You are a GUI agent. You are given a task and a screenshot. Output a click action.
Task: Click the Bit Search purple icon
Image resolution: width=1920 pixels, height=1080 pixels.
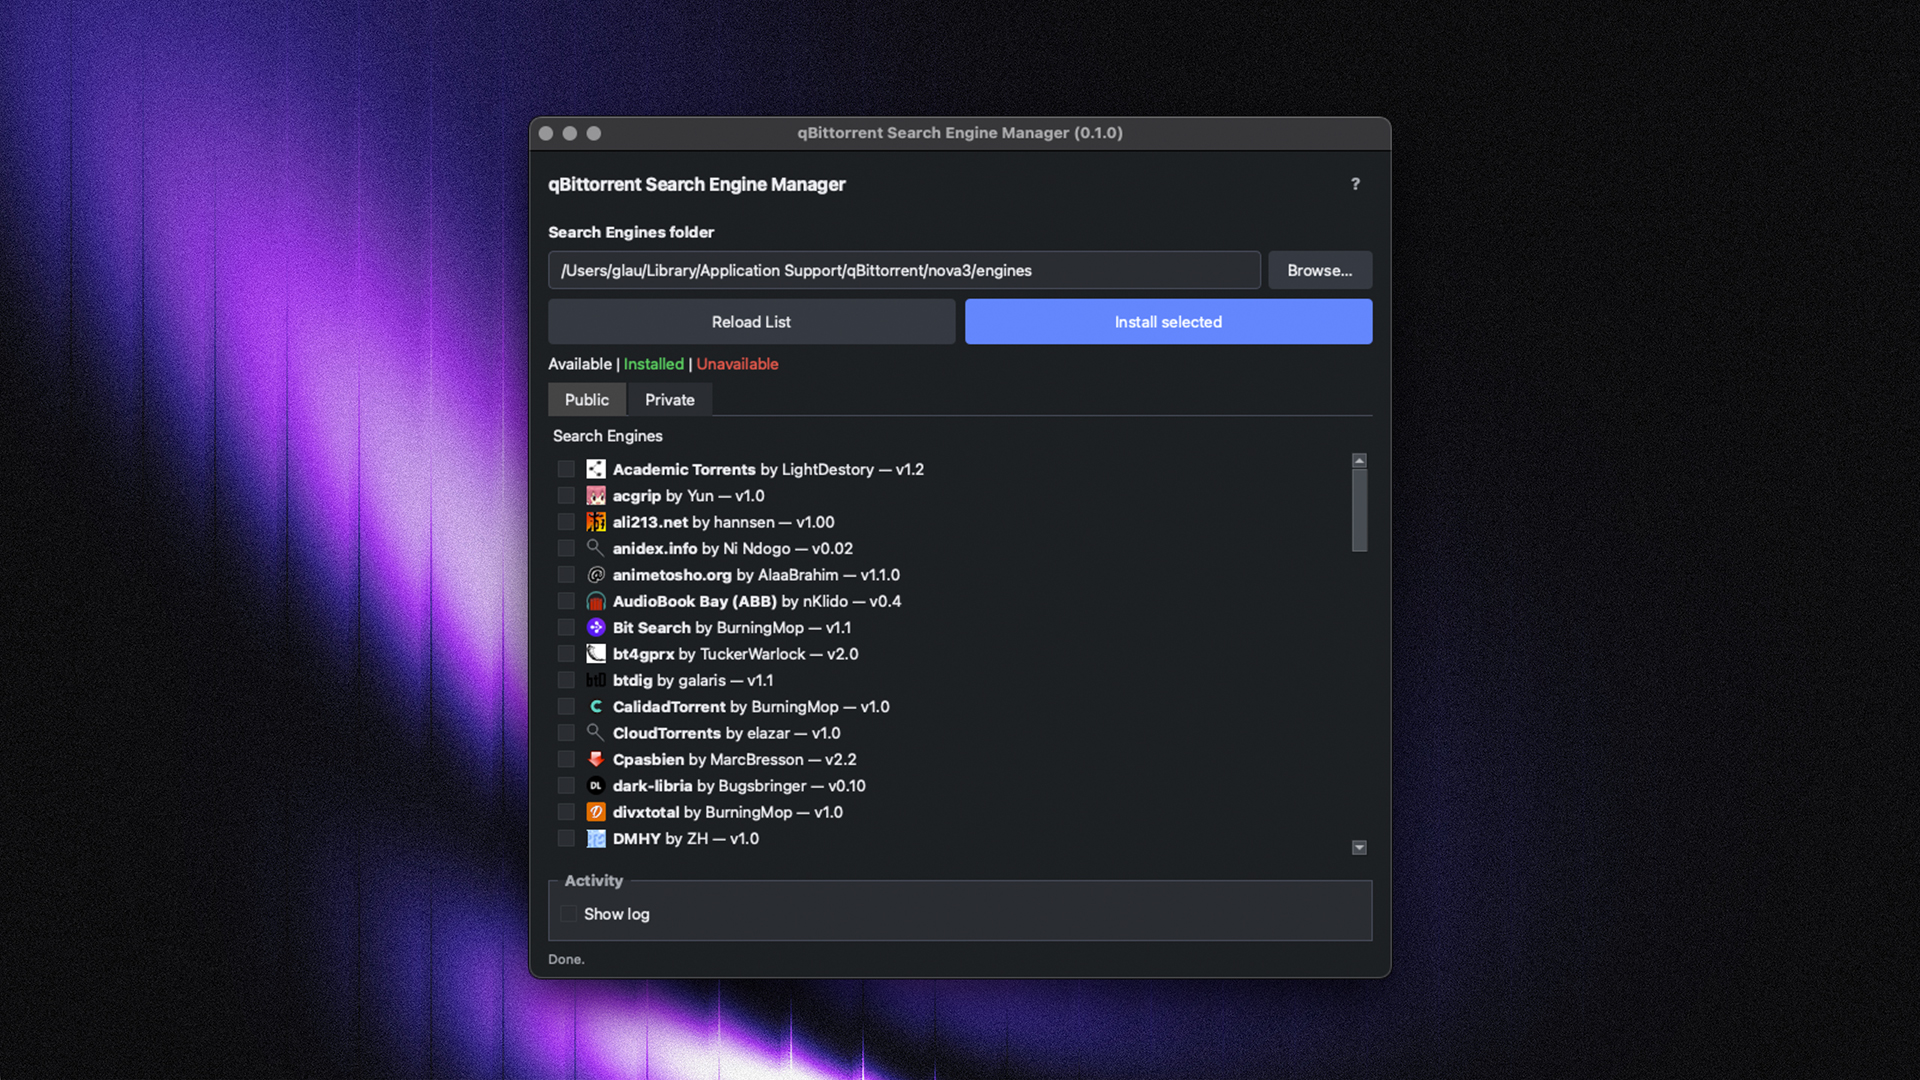pyautogui.click(x=596, y=628)
